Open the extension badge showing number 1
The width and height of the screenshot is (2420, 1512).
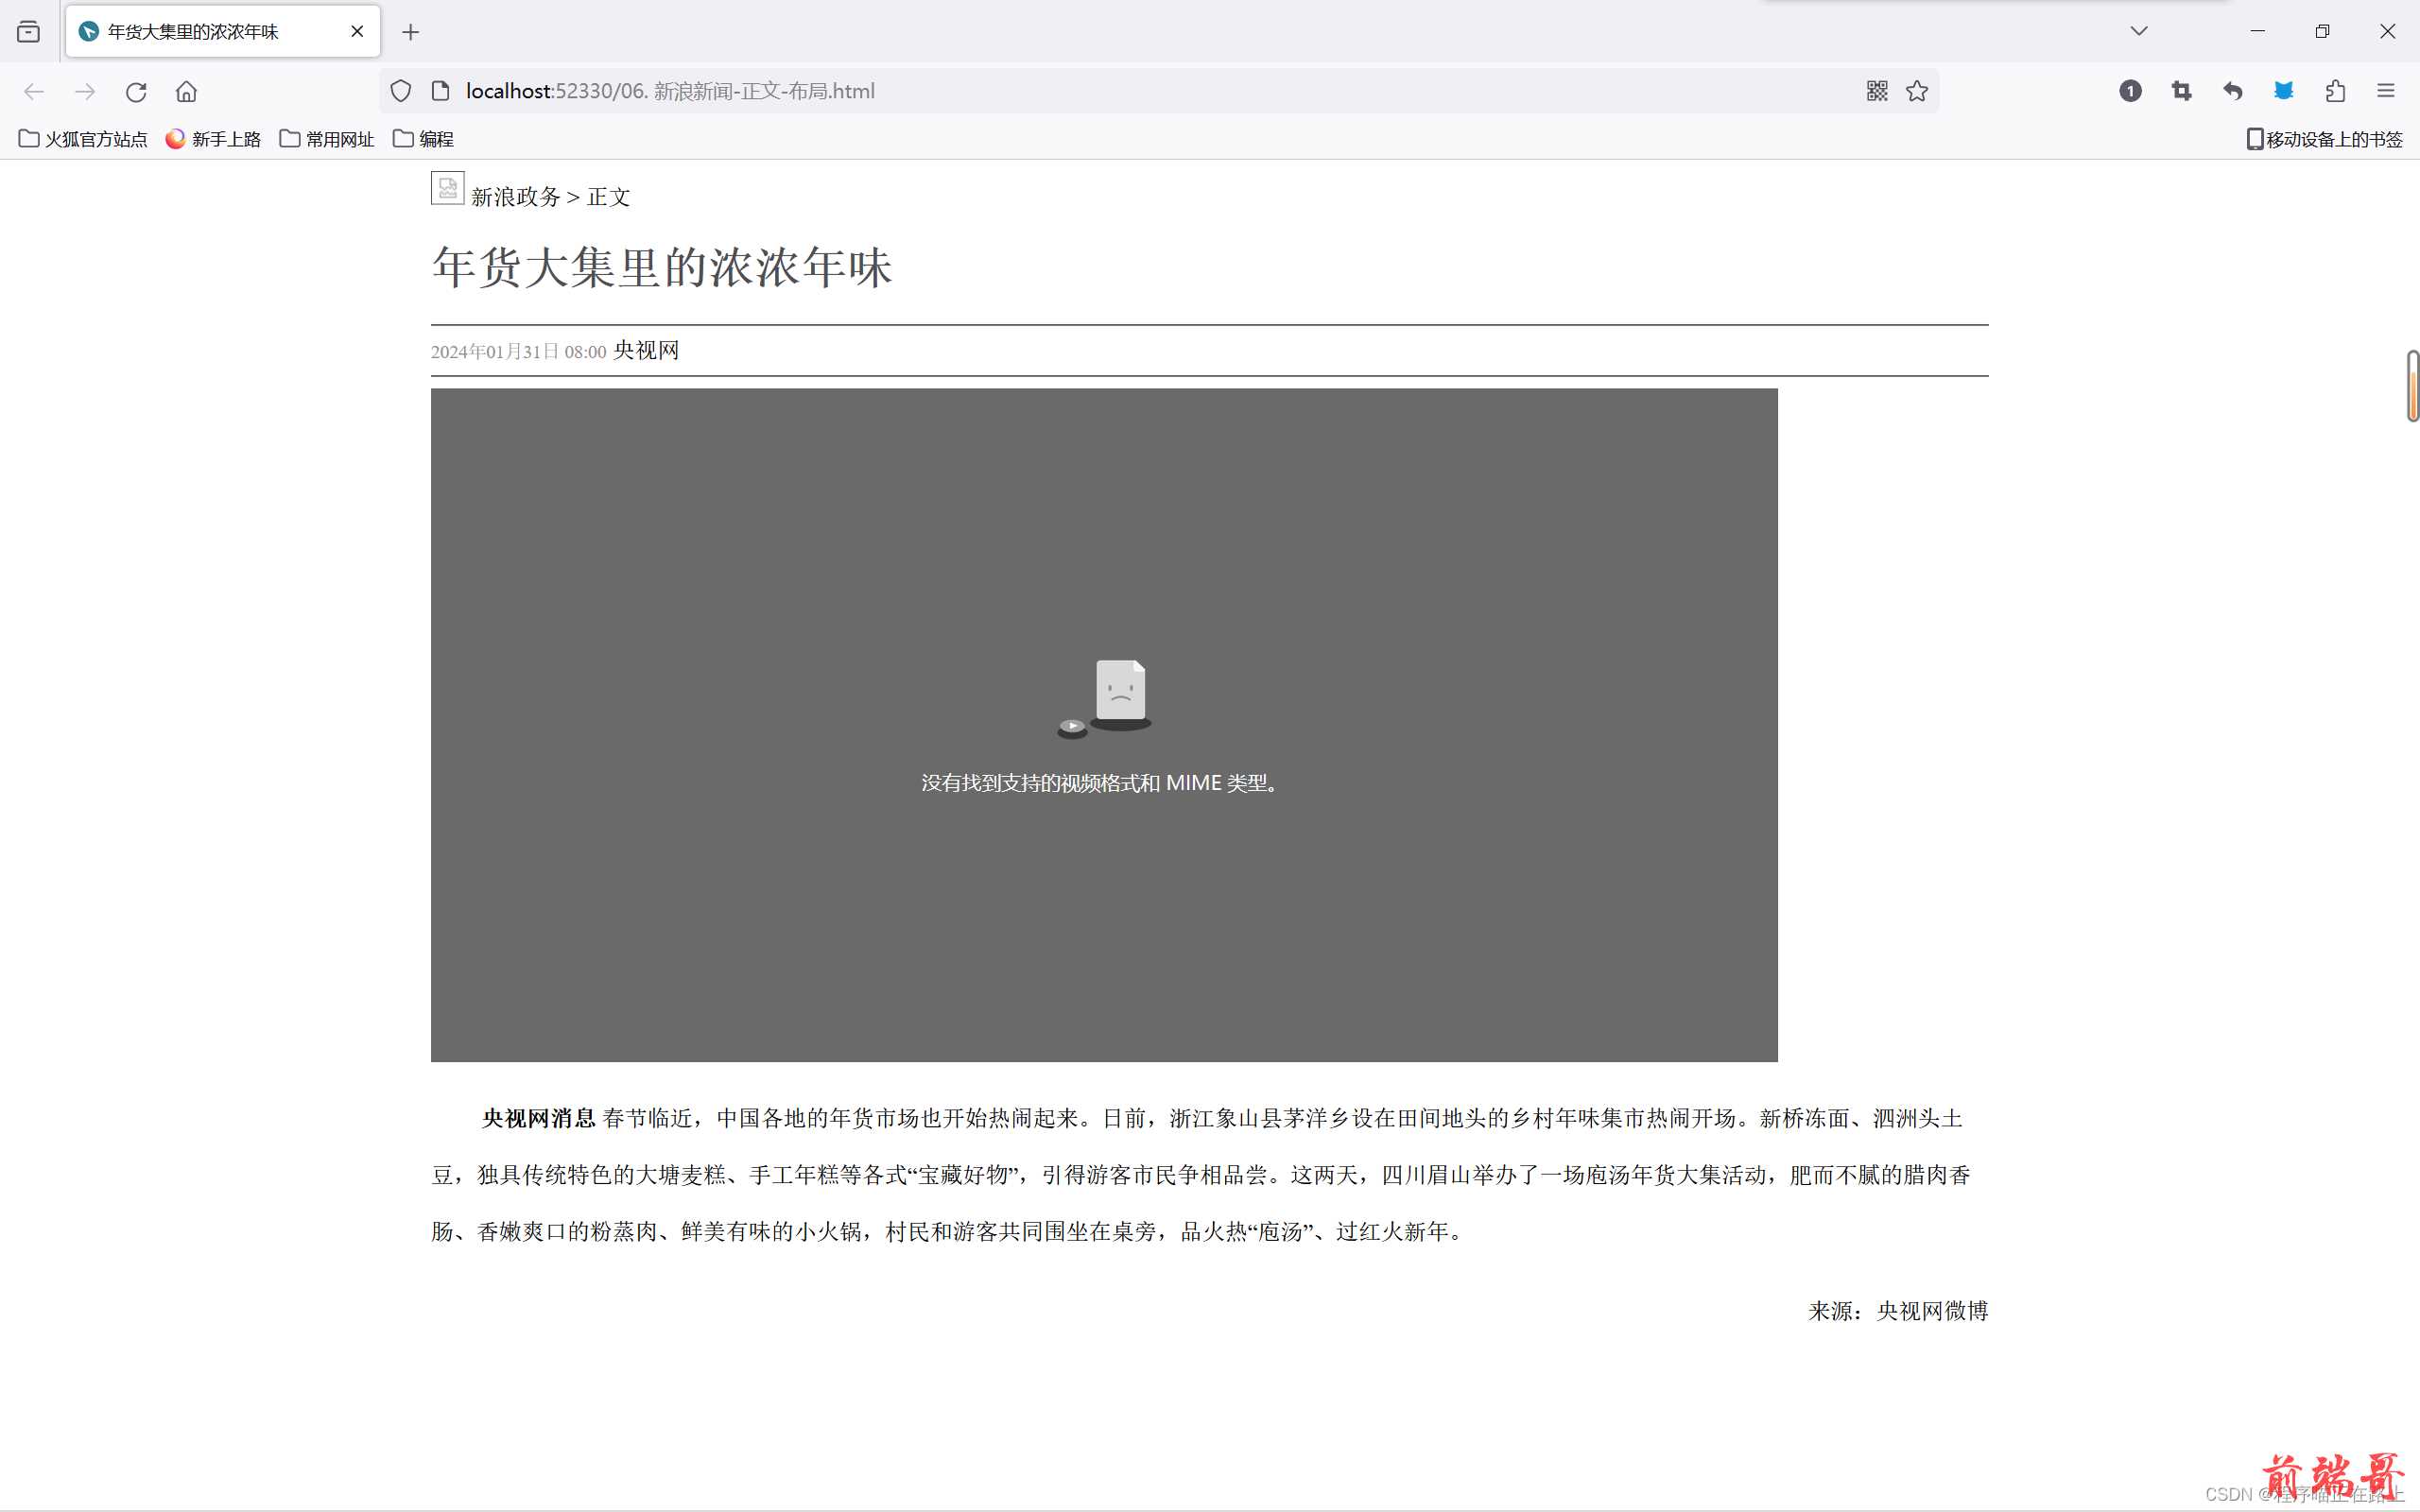coord(2130,91)
